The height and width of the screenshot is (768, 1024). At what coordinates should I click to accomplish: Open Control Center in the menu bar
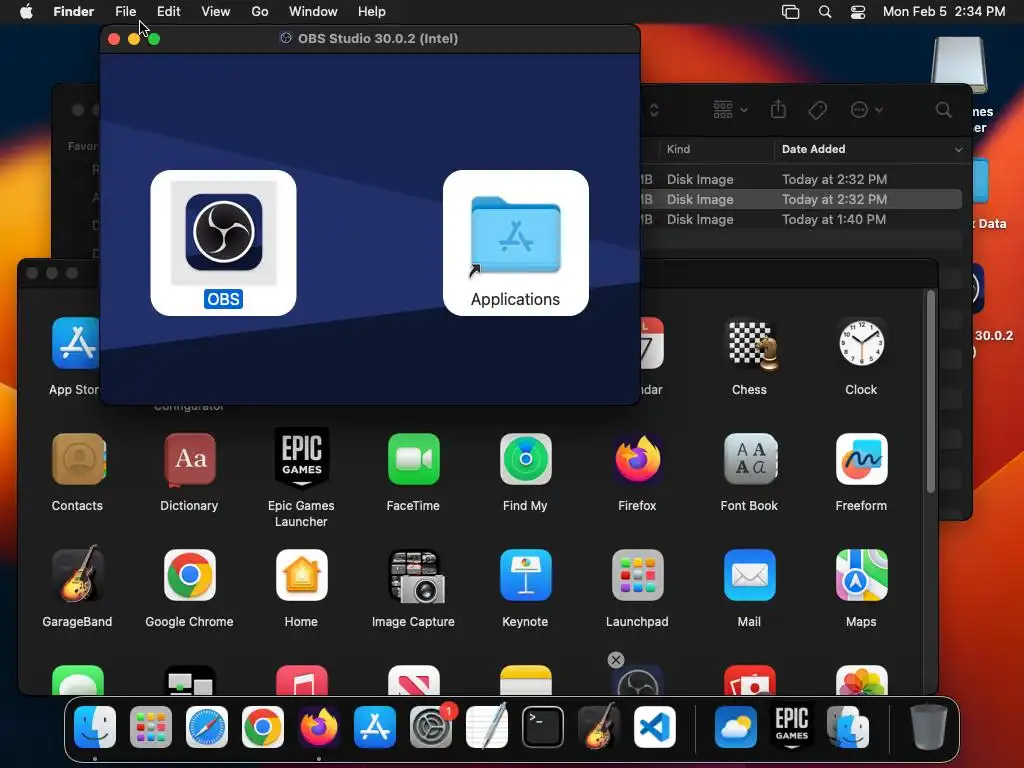click(857, 12)
